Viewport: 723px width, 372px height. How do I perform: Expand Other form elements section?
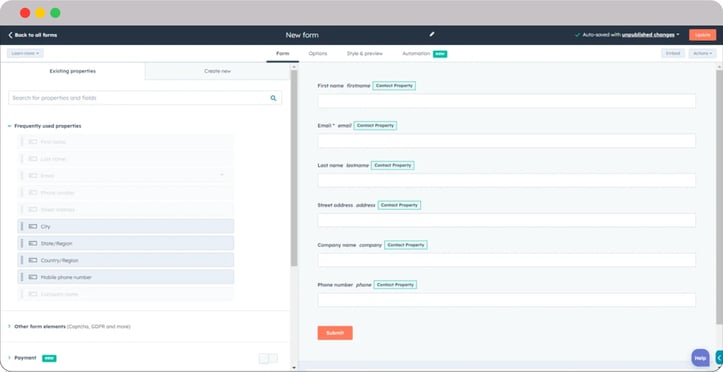10,326
